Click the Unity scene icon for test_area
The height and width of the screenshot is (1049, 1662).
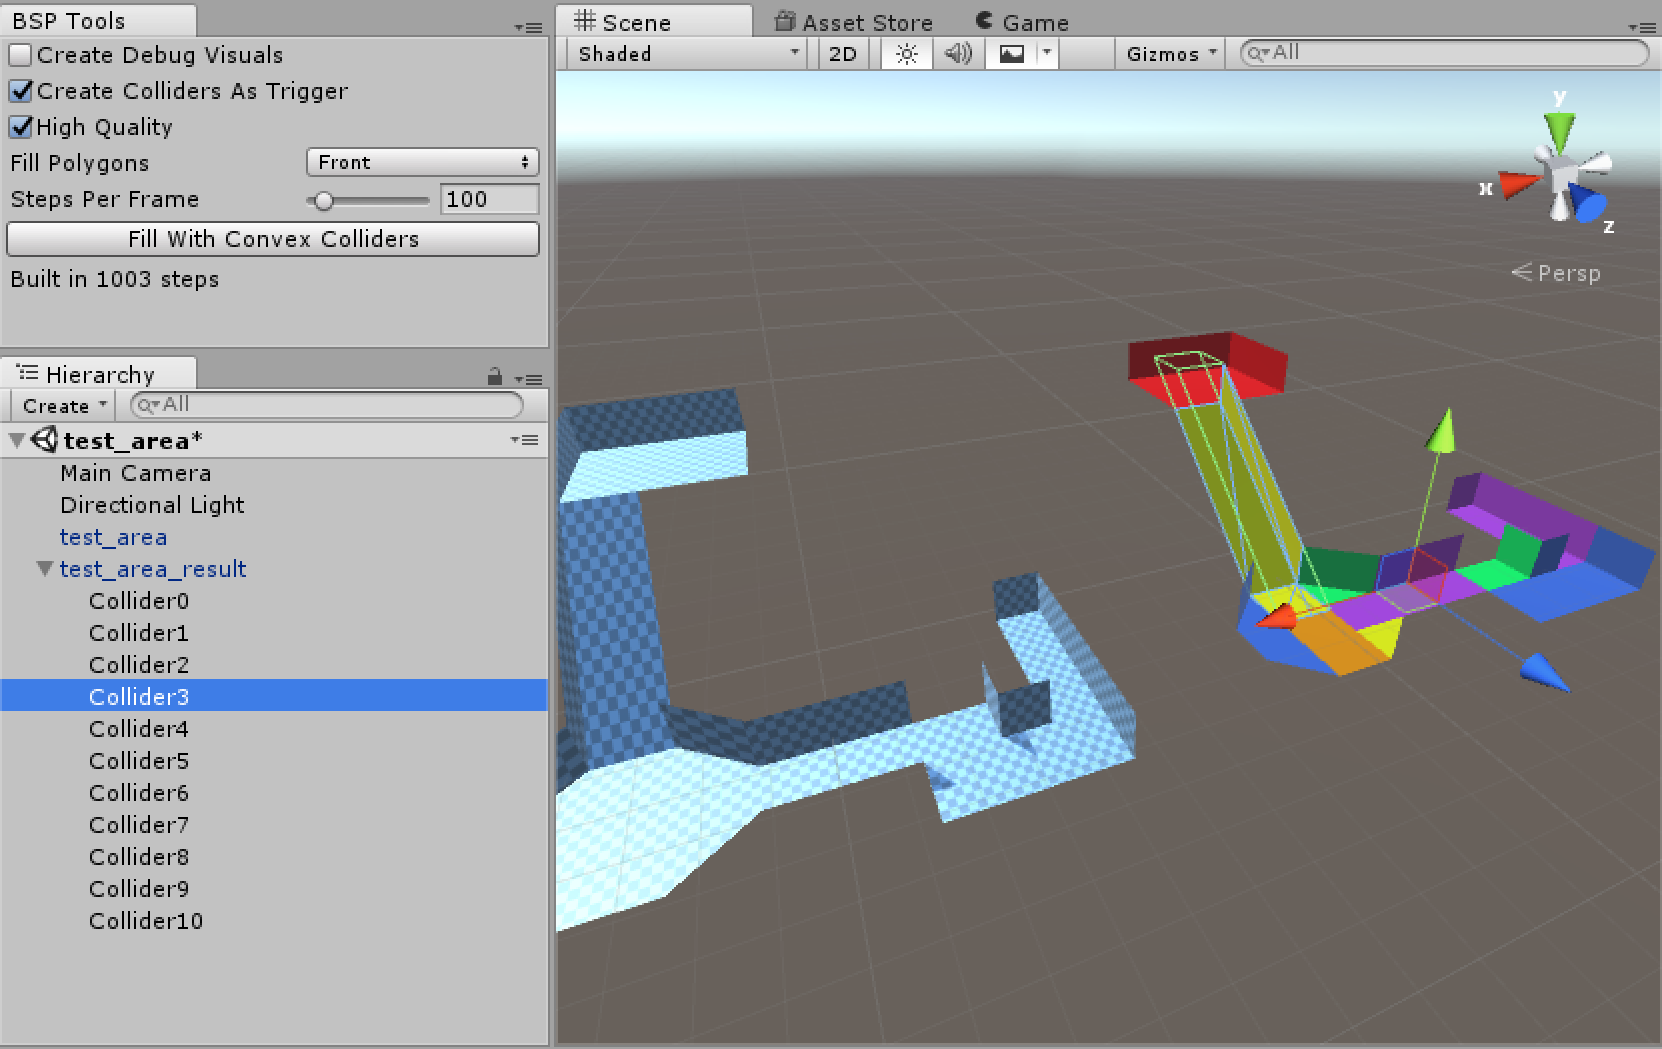pos(45,440)
